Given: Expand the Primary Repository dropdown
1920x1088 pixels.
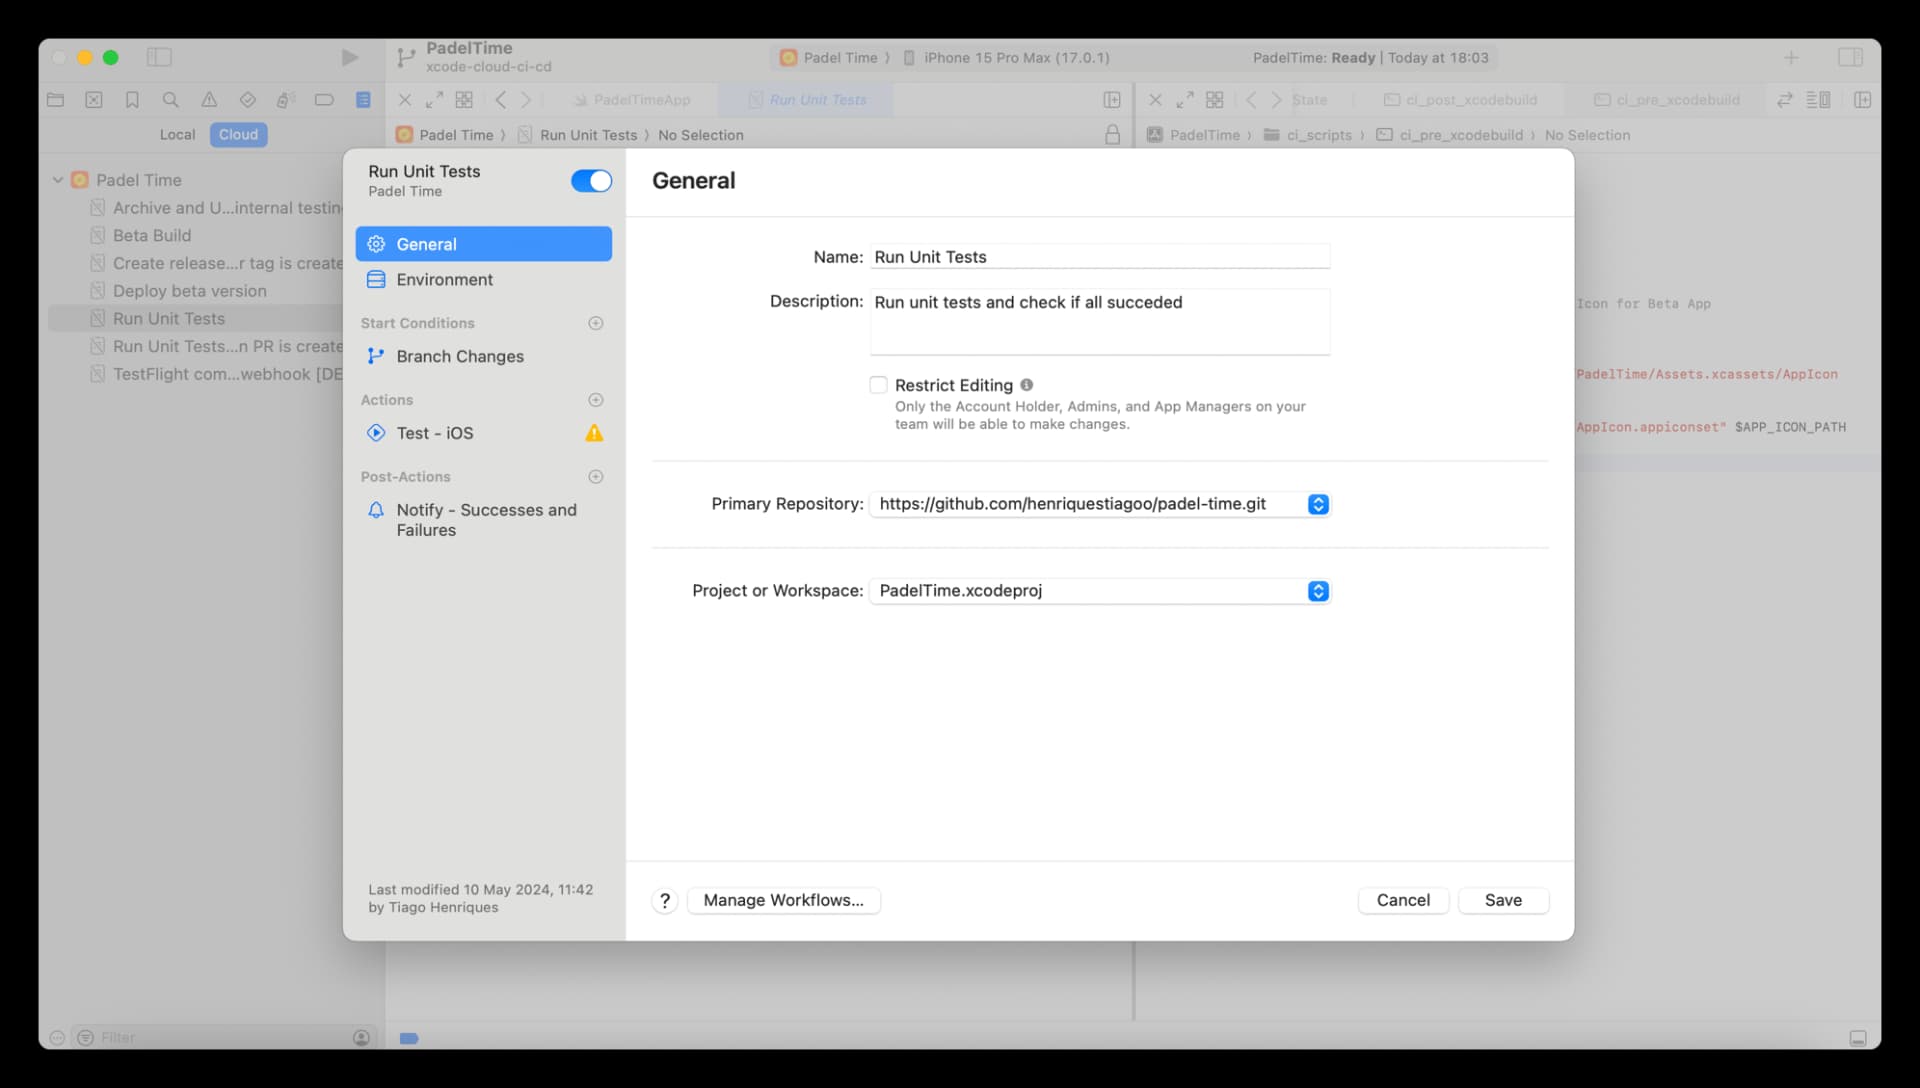Looking at the screenshot, I should pos(1316,504).
